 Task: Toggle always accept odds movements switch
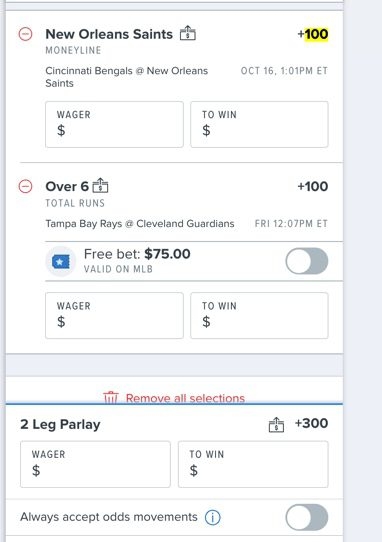pyautogui.click(x=307, y=517)
